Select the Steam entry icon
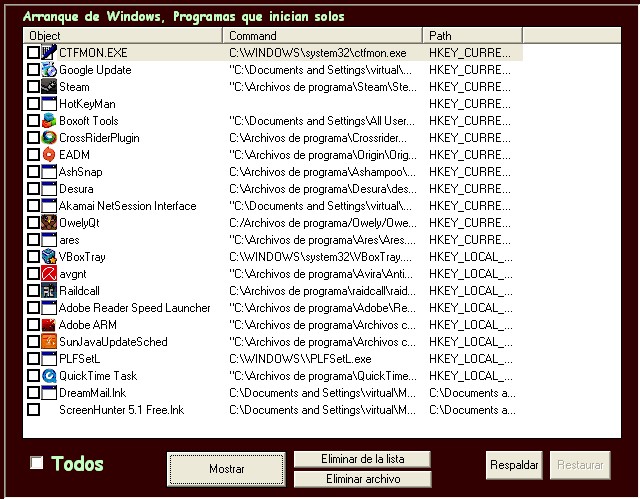Viewport: 640px width, 499px height. 49,87
